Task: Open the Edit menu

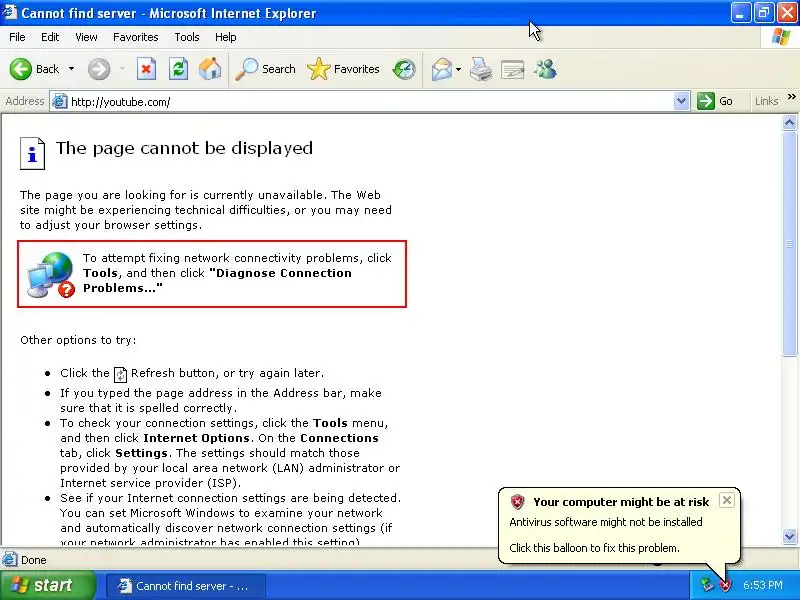Action: click(50, 37)
